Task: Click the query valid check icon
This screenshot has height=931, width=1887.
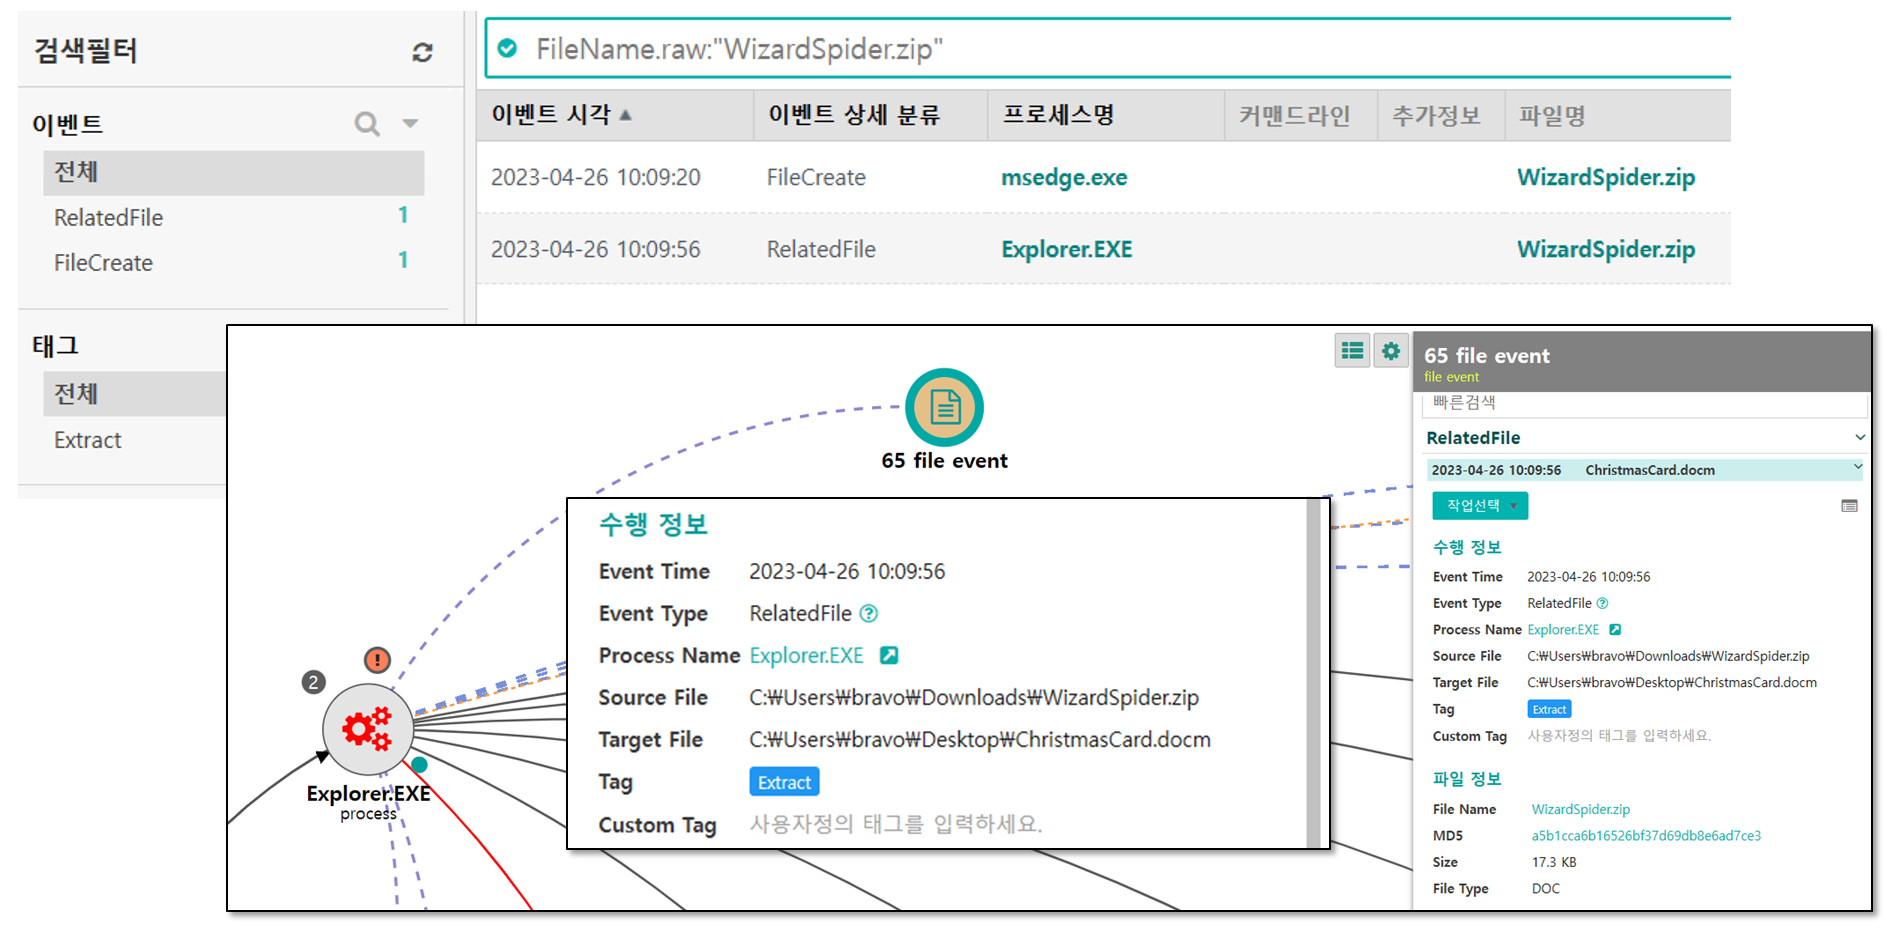Action: (x=508, y=48)
